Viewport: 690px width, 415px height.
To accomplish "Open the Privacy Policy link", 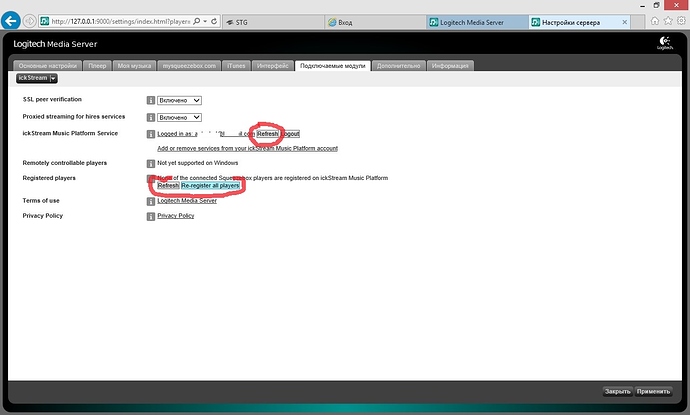I will point(176,216).
